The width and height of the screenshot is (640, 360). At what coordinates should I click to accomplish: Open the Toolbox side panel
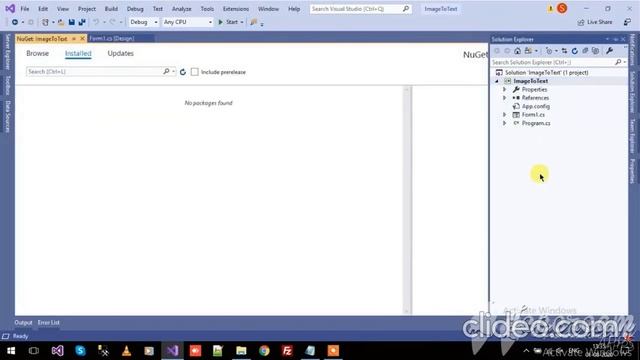coord(7,85)
